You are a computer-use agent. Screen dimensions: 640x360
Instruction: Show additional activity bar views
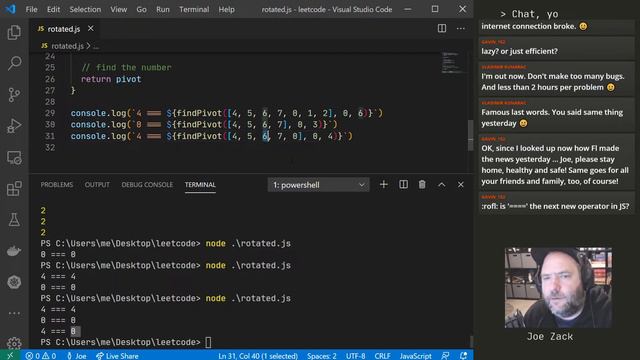(14, 313)
